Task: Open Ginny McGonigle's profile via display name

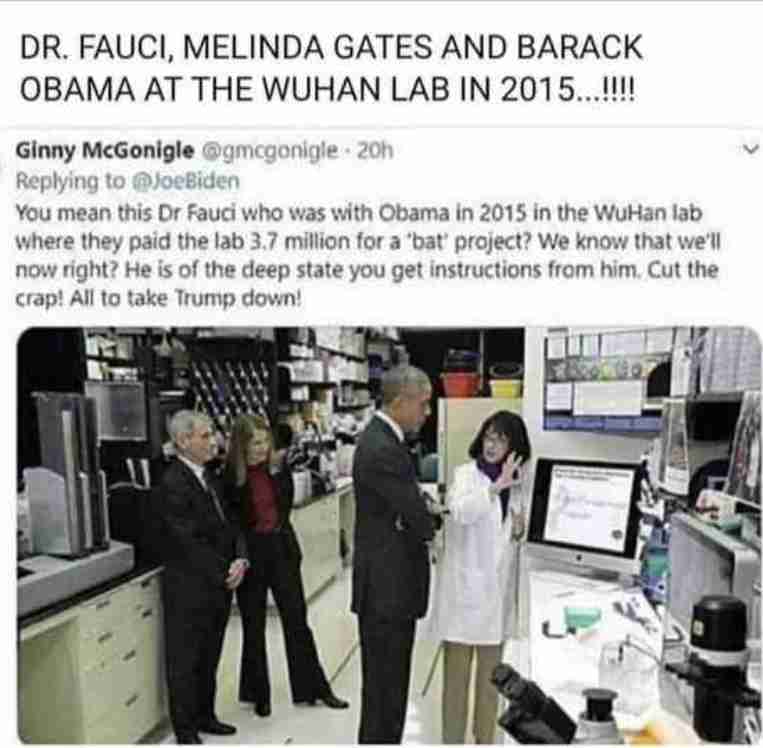Action: point(105,150)
